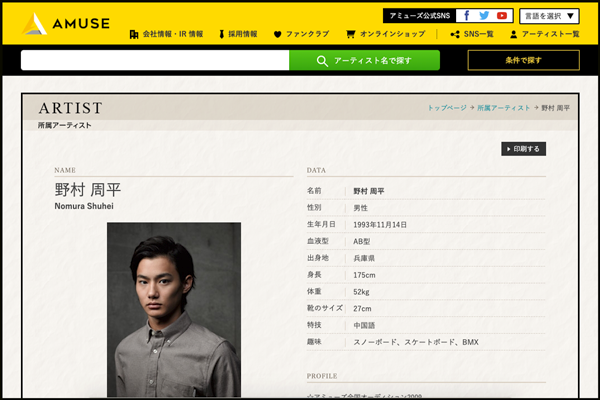Open the official Facebook page icon

click(x=466, y=16)
